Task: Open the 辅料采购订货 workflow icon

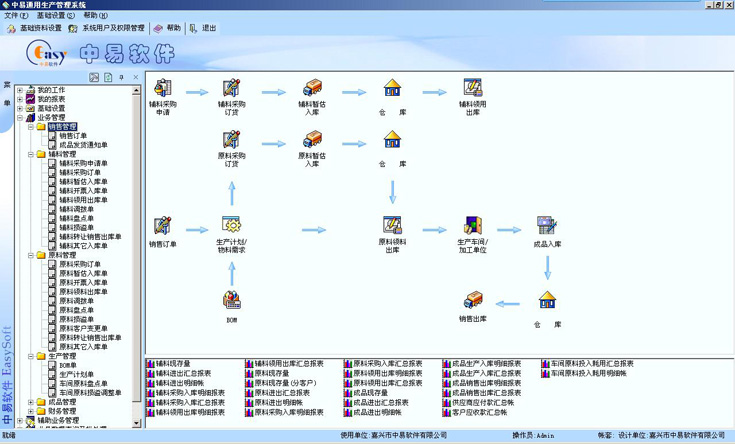Action: [x=232, y=88]
